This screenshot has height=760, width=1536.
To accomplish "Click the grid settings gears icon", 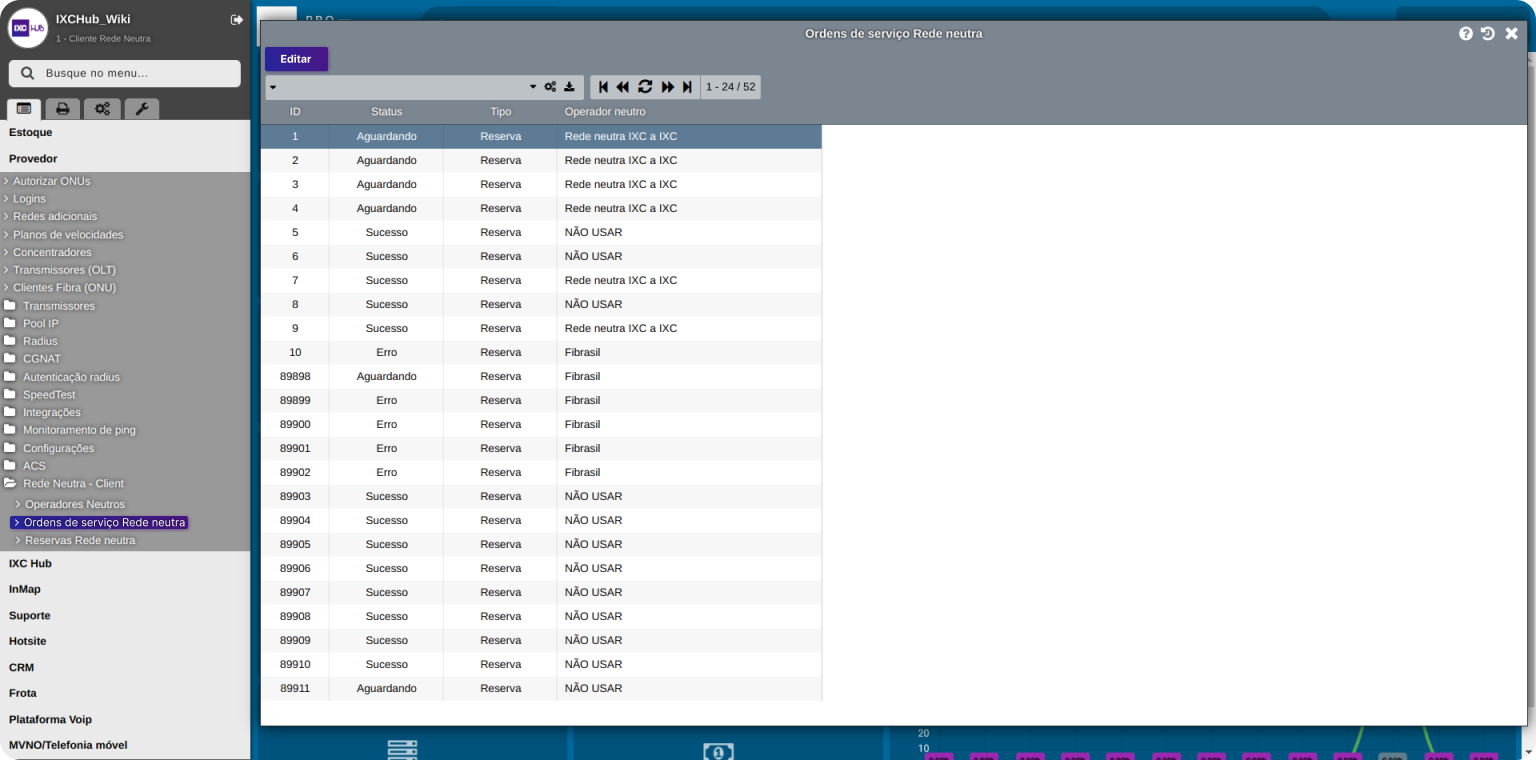I will [550, 87].
